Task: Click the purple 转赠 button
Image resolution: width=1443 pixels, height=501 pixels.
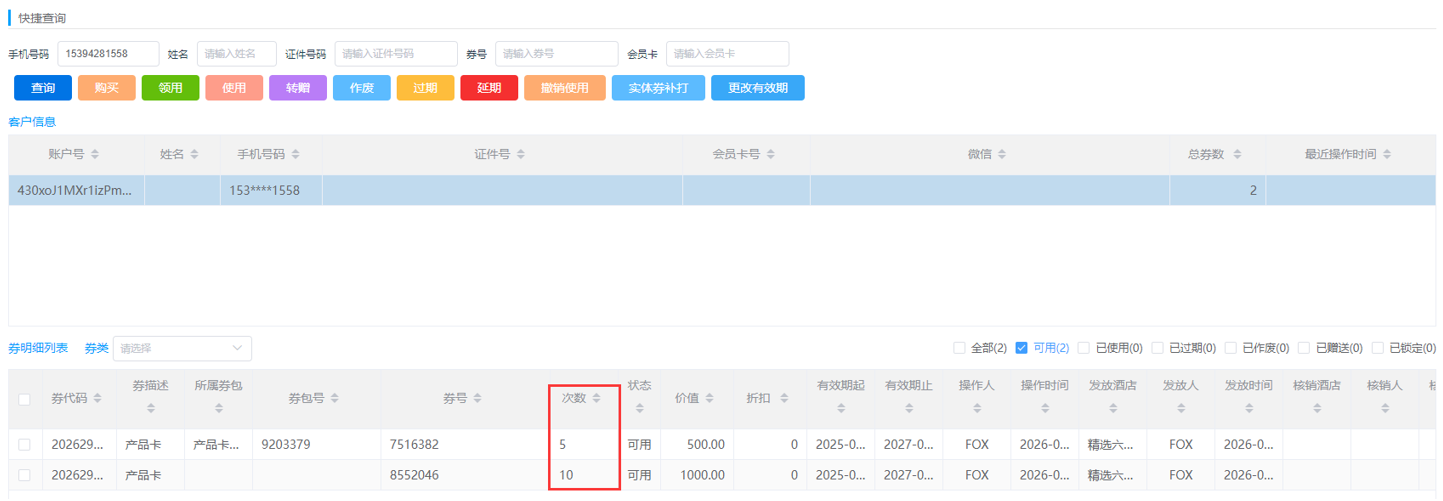Action: tap(298, 88)
